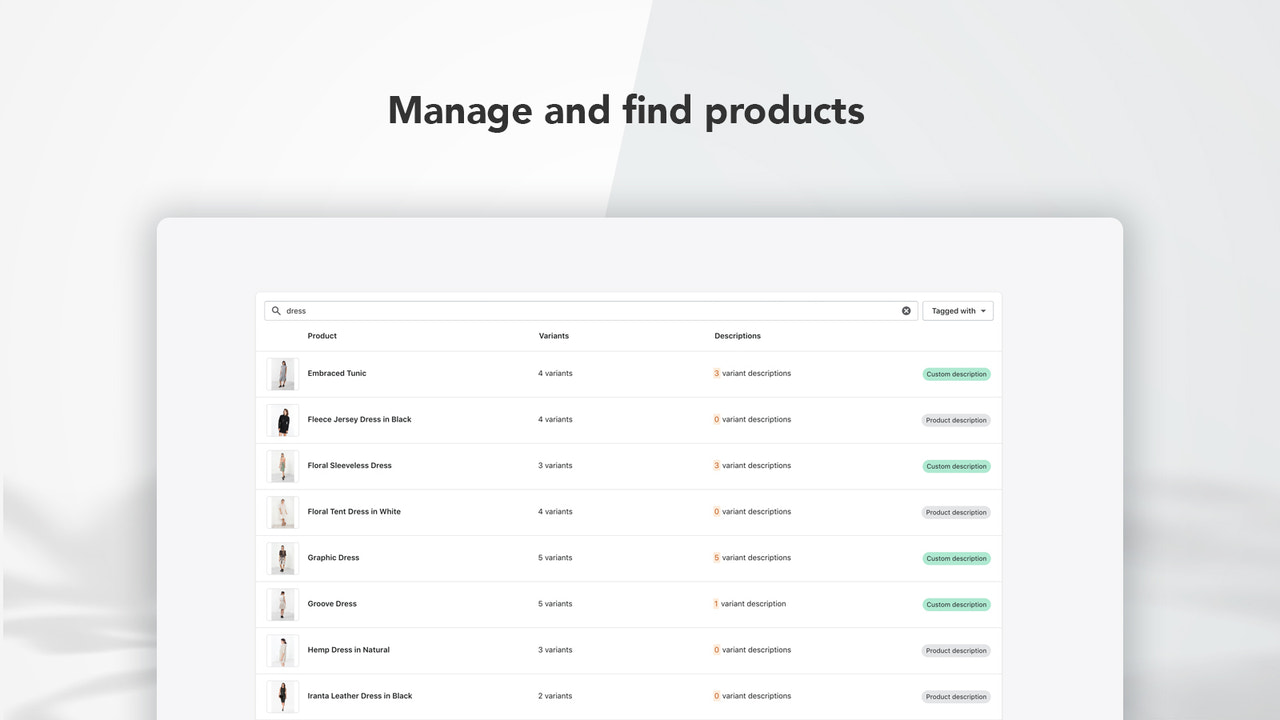
Task: Click the orange 1 badge for Groove Dress
Action: pos(717,604)
